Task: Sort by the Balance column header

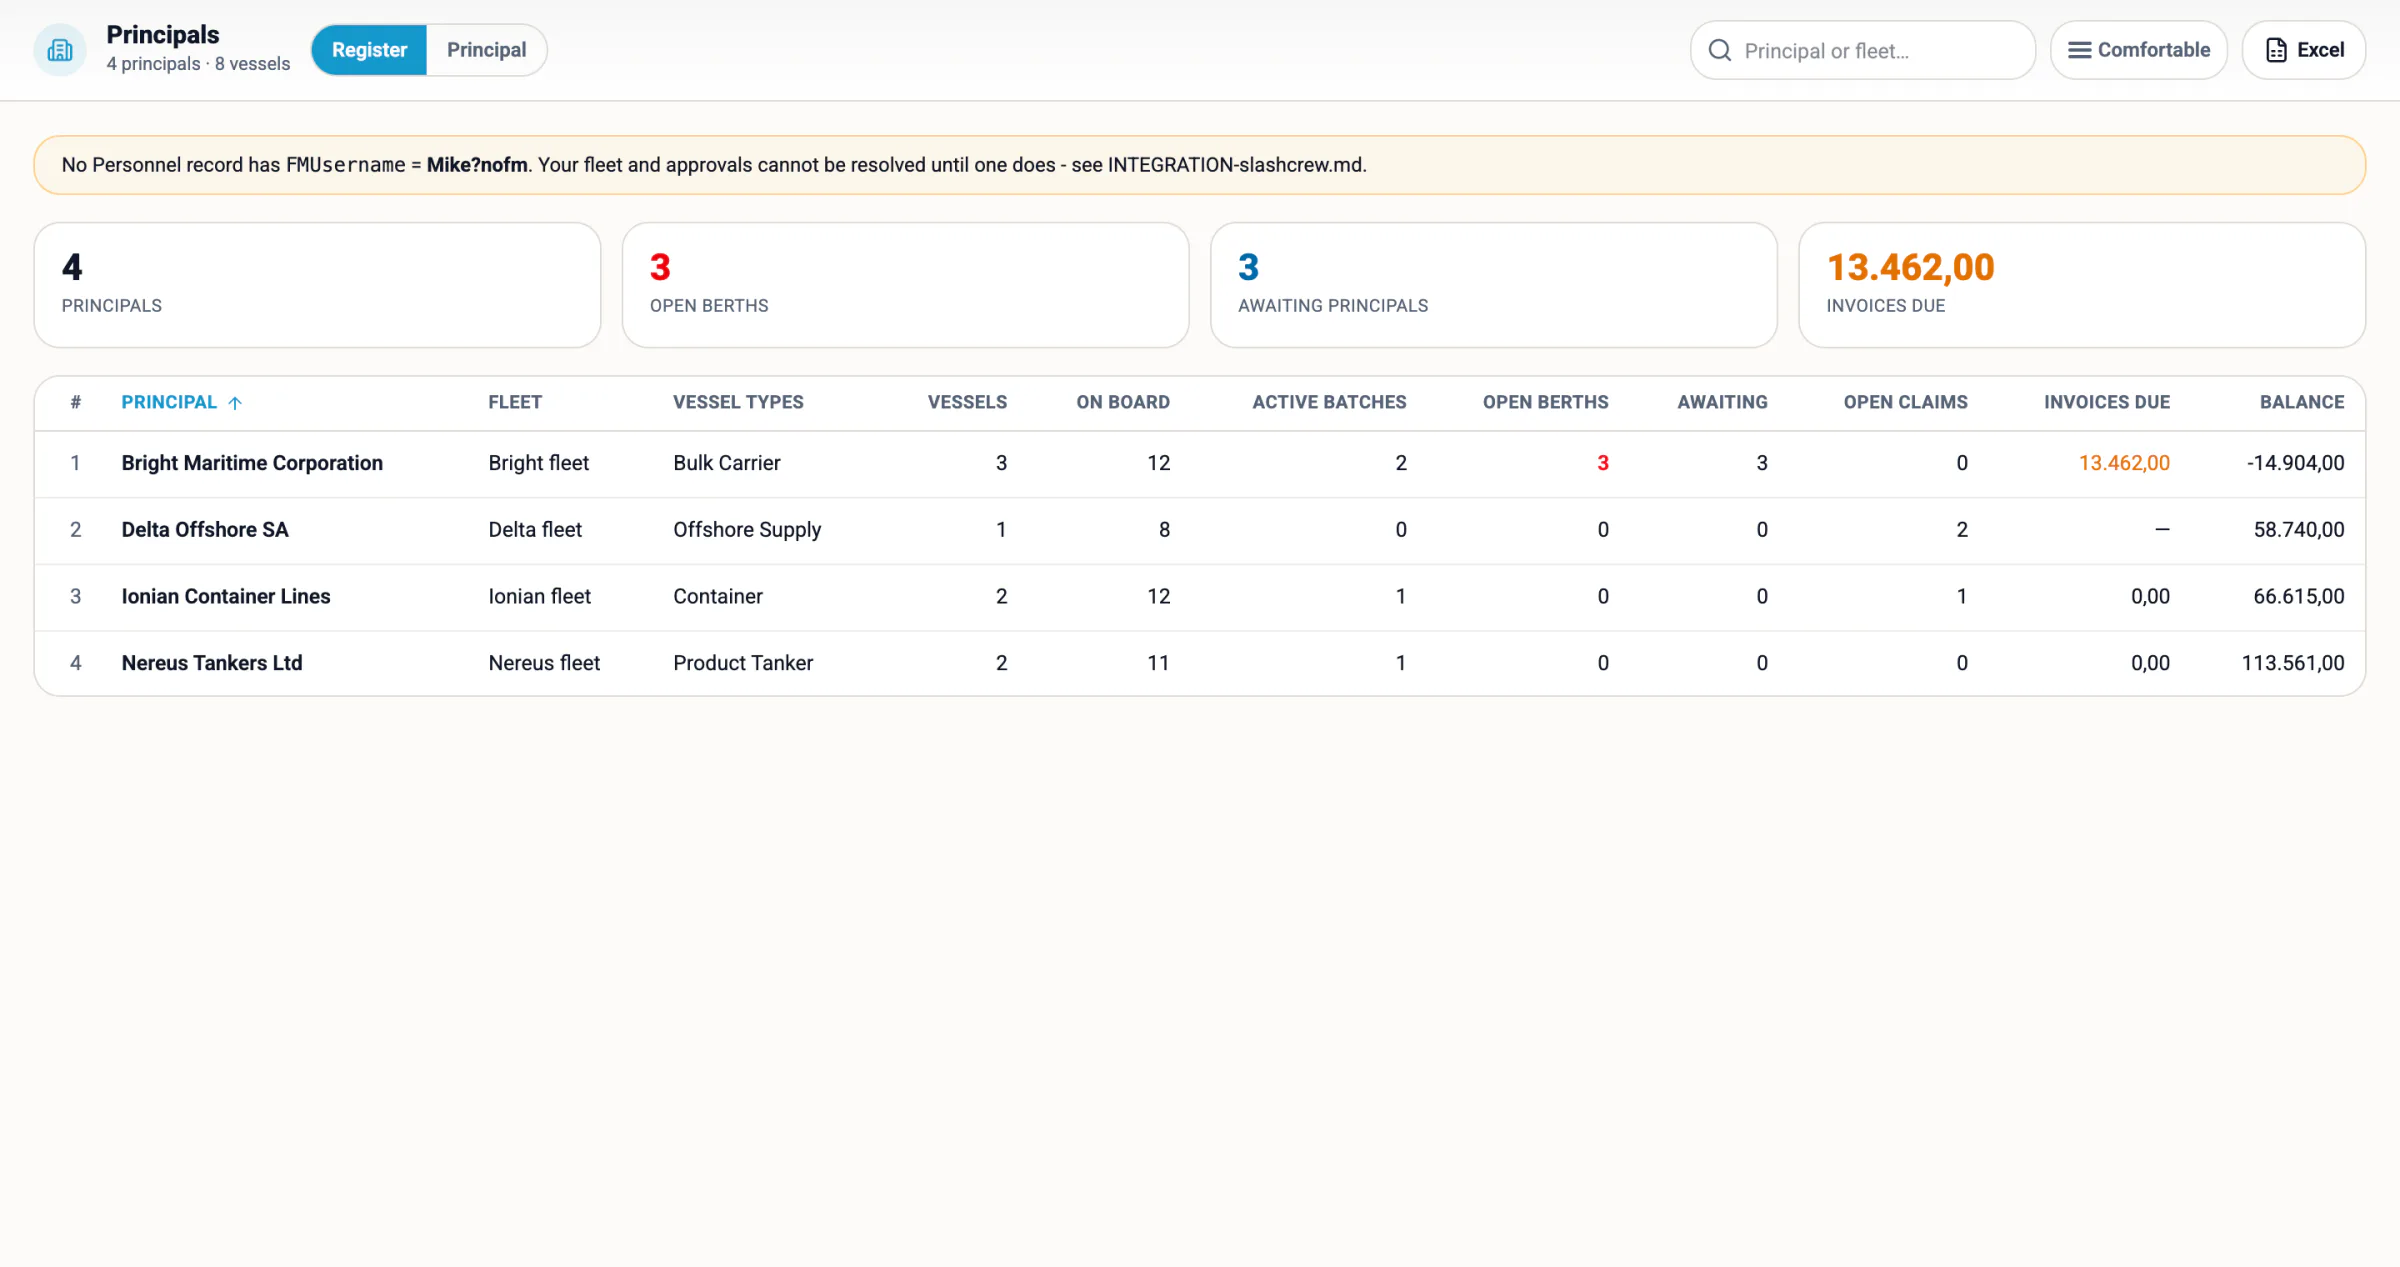Action: 2302,402
